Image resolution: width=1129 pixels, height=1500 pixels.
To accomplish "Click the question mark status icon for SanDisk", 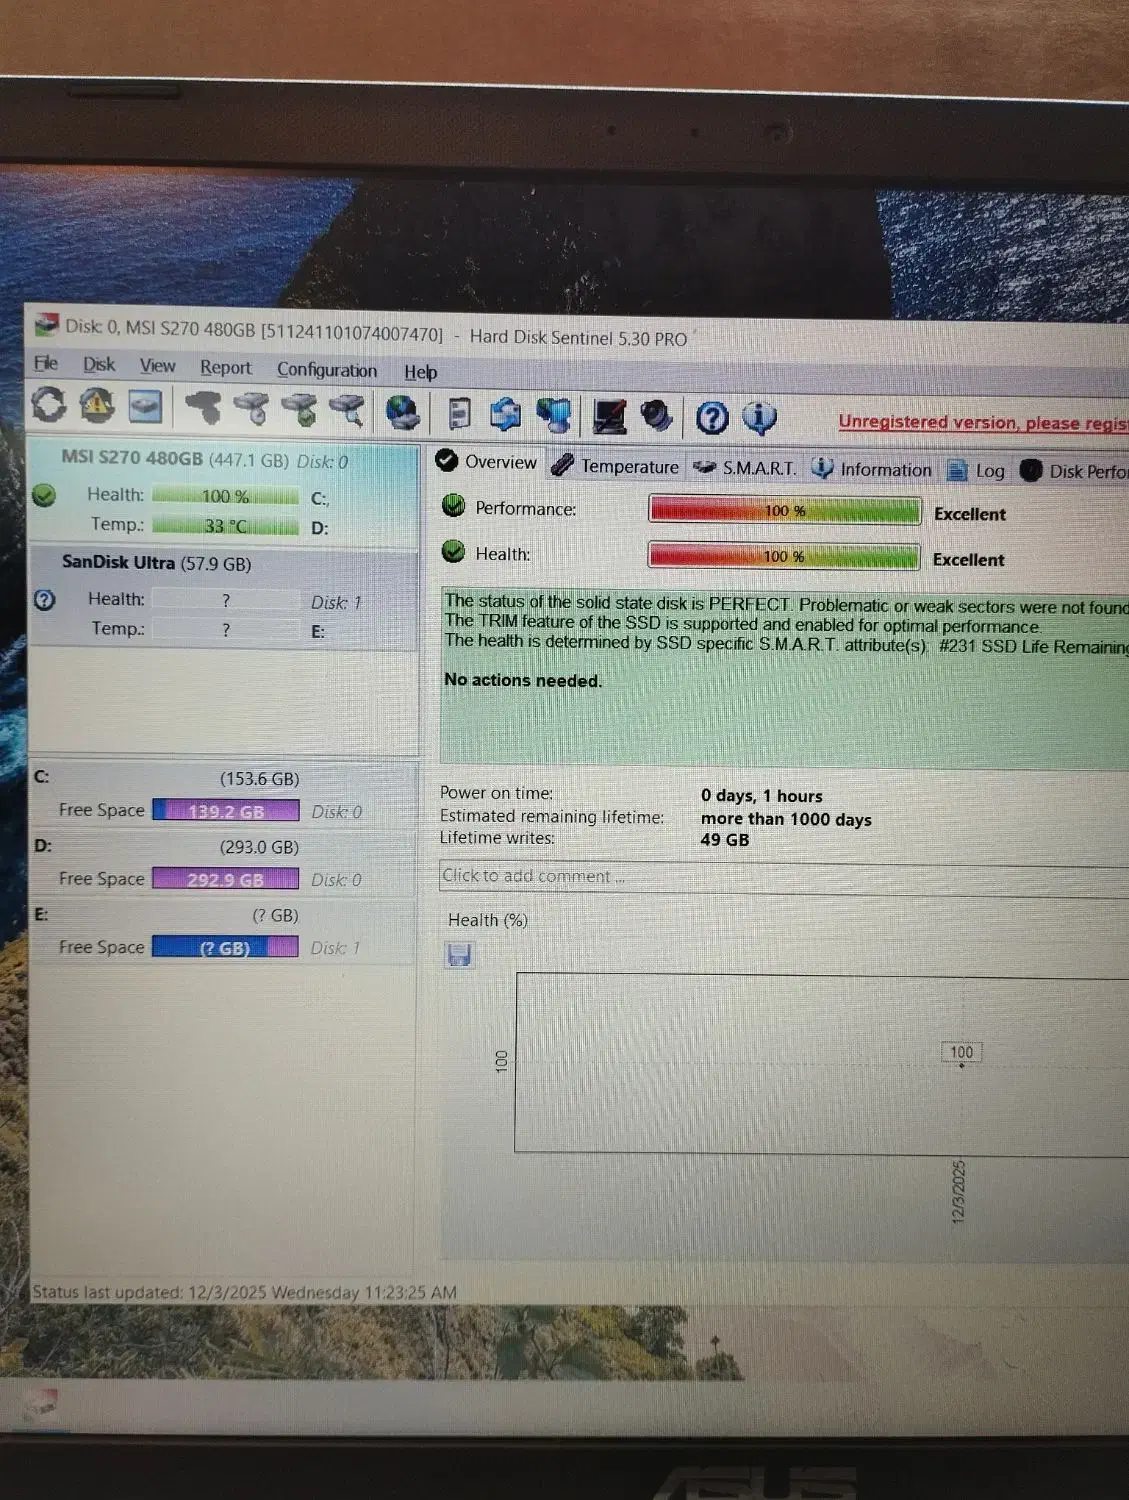I will (44, 599).
